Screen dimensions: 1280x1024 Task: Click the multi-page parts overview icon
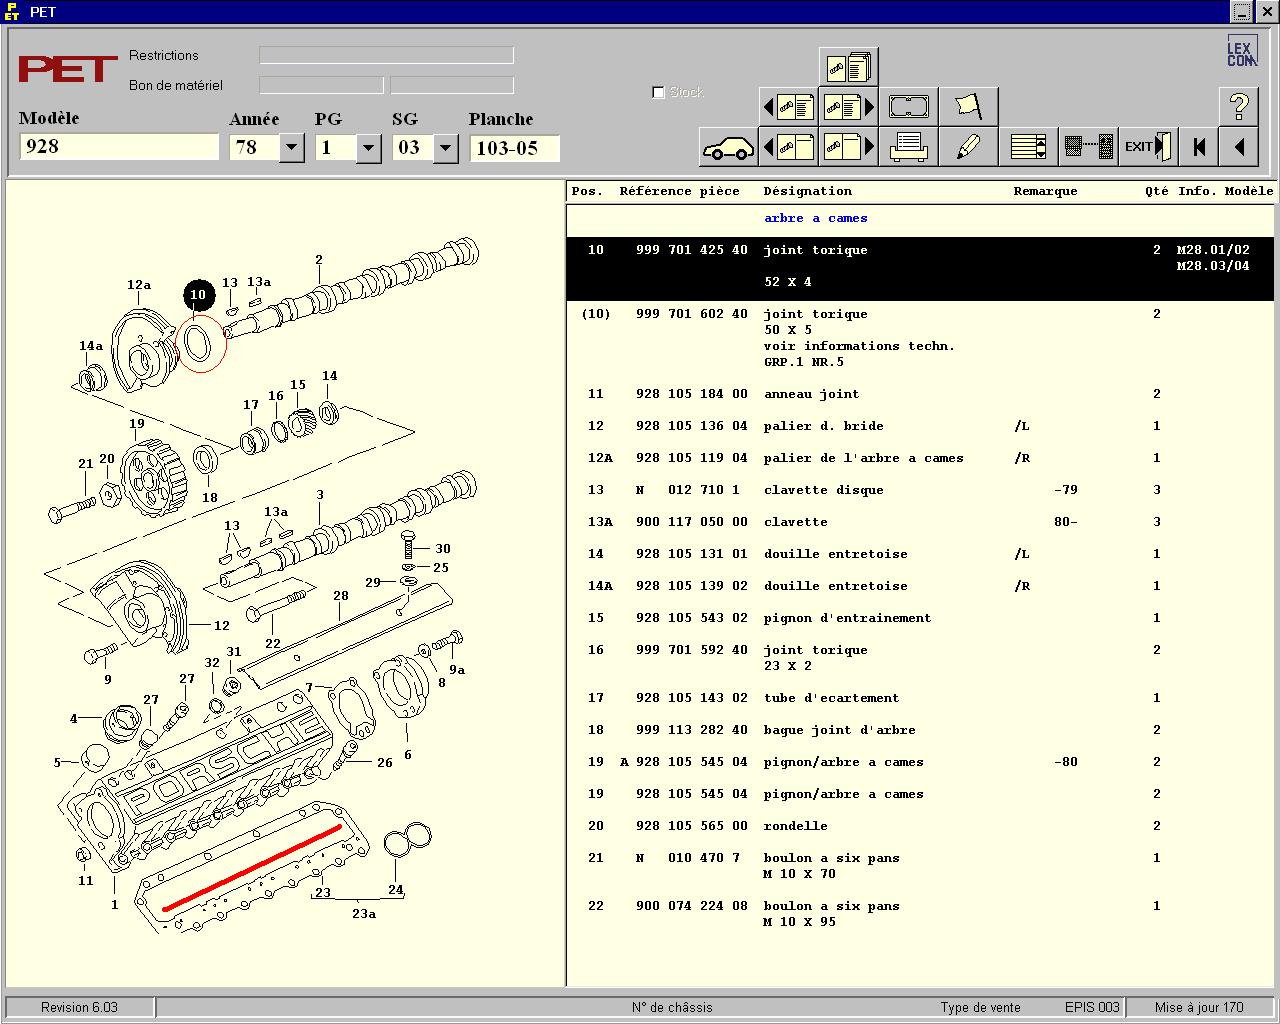pyautogui.click(x=848, y=66)
